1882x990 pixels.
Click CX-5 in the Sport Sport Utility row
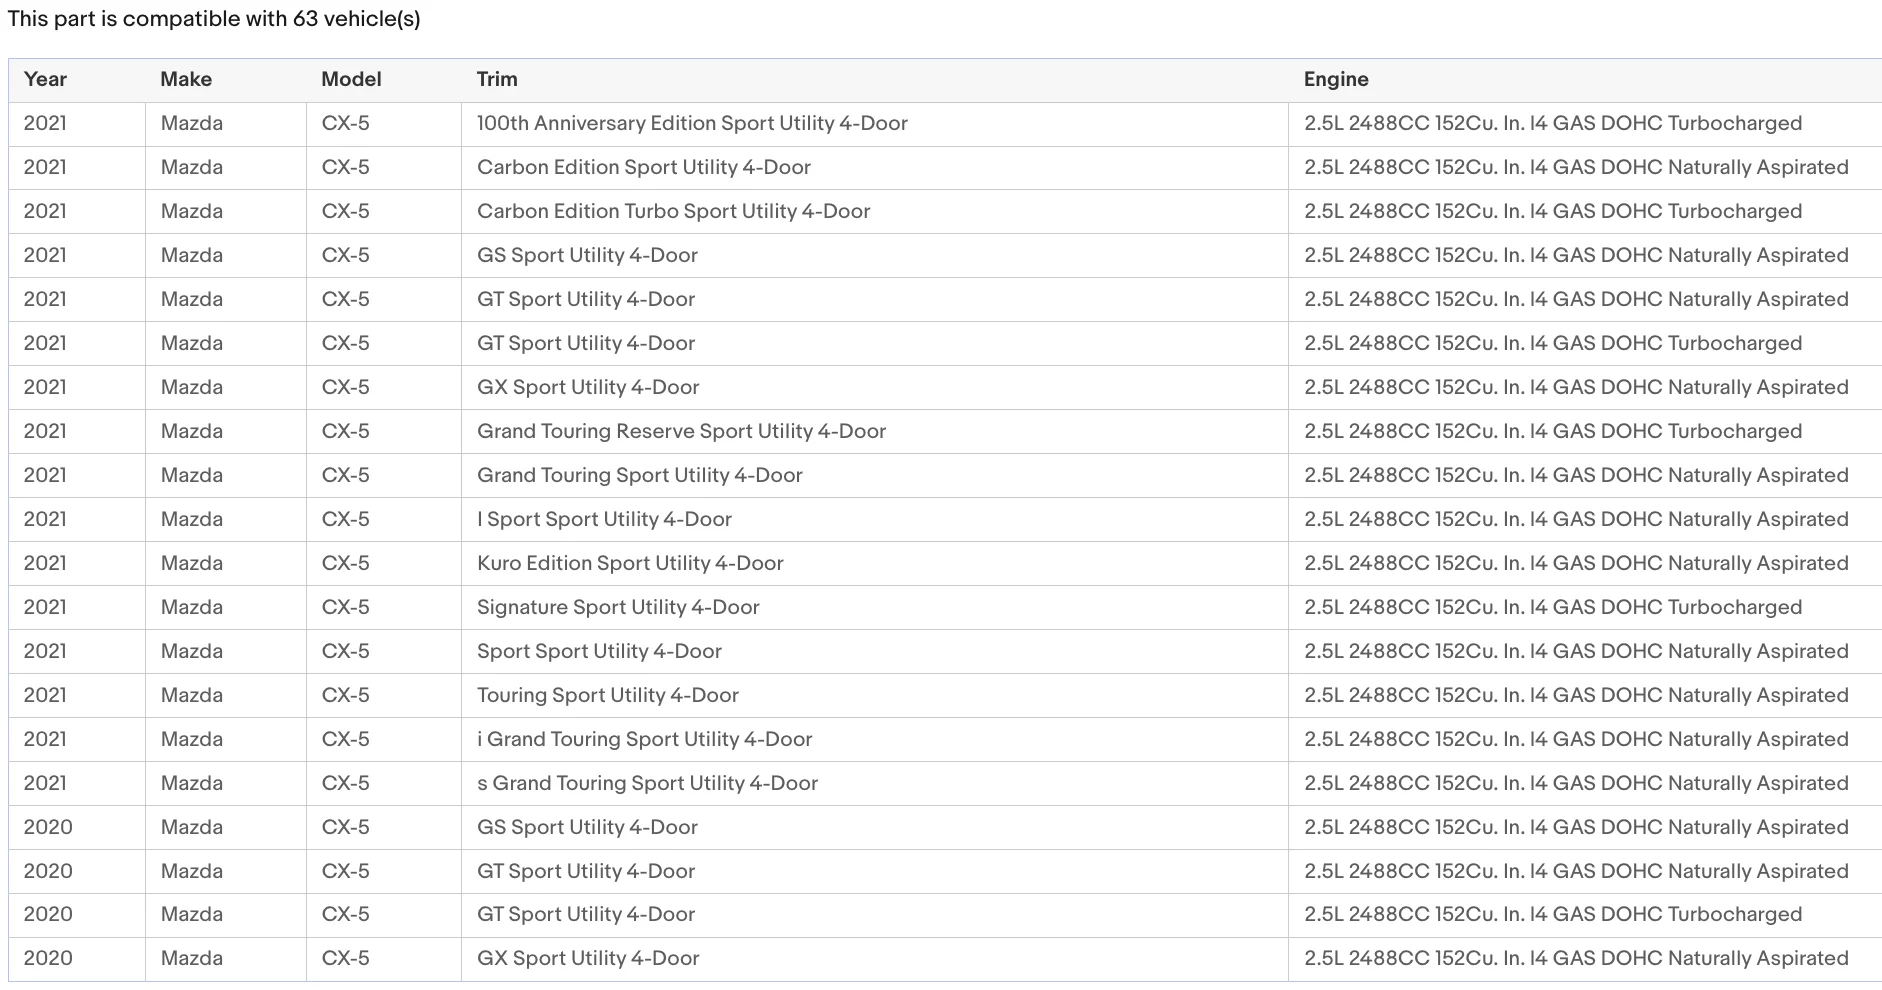(x=345, y=651)
